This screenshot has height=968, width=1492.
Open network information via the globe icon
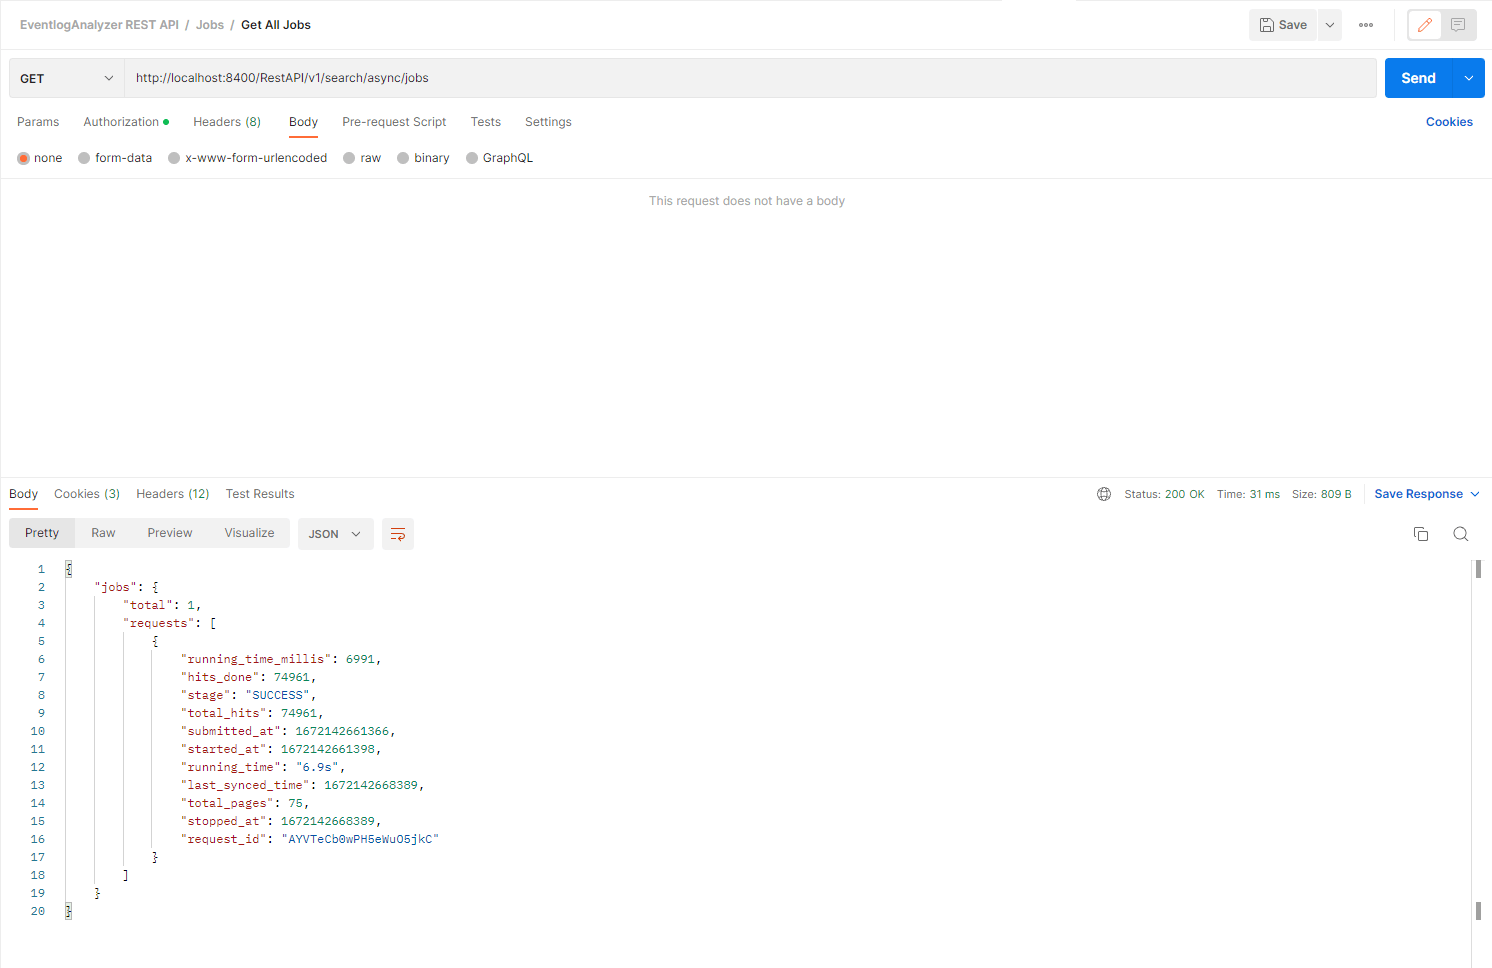click(x=1103, y=493)
